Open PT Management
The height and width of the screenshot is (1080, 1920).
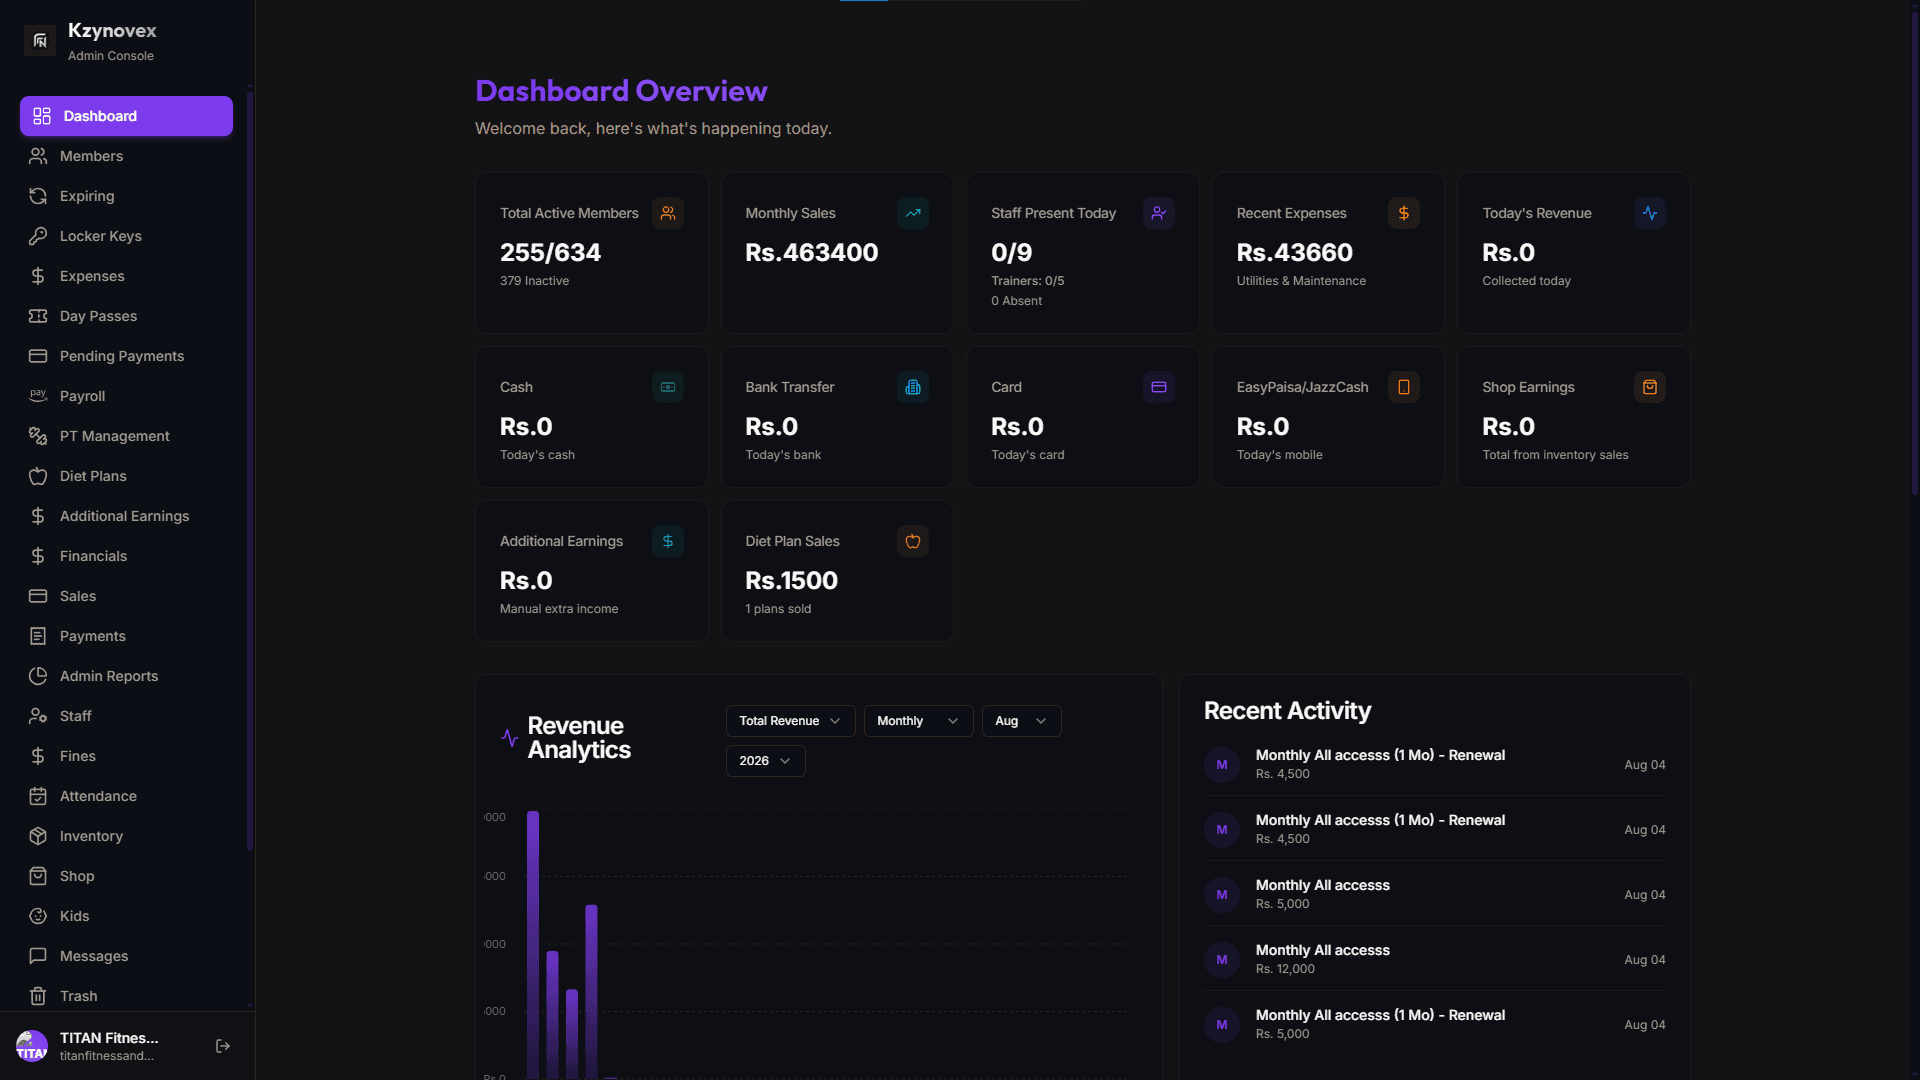[x=126, y=436]
